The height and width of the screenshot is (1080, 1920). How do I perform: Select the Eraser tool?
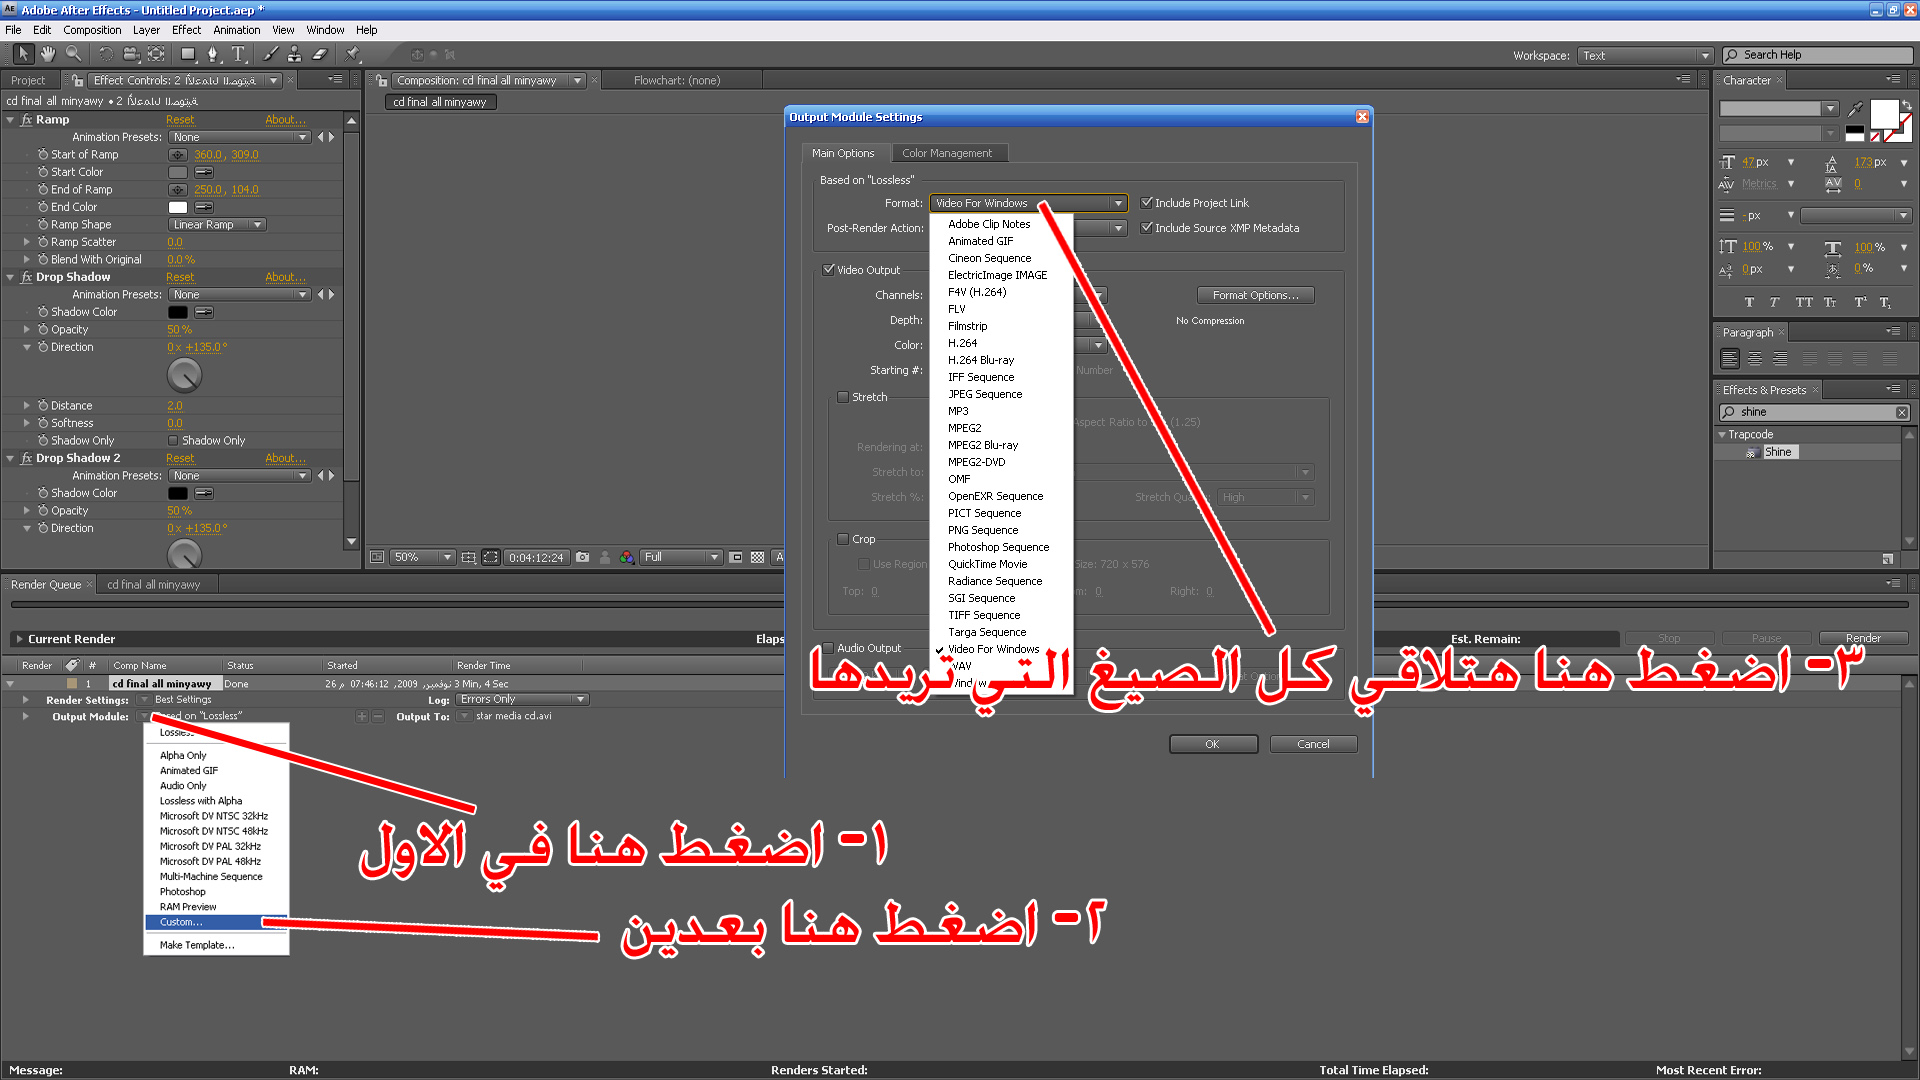(320, 54)
